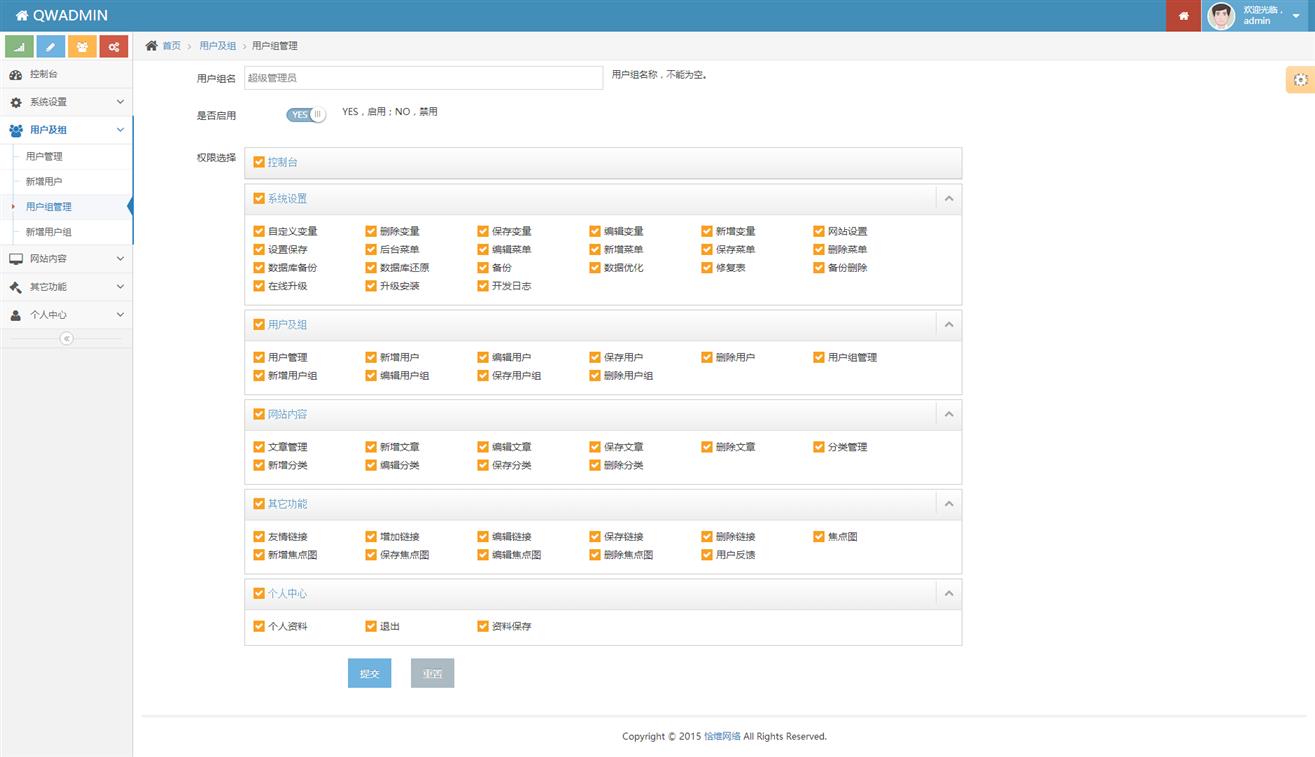Image resolution: width=1315 pixels, height=757 pixels.
Task: Open the orange settings gear panel
Action: (x=1300, y=80)
